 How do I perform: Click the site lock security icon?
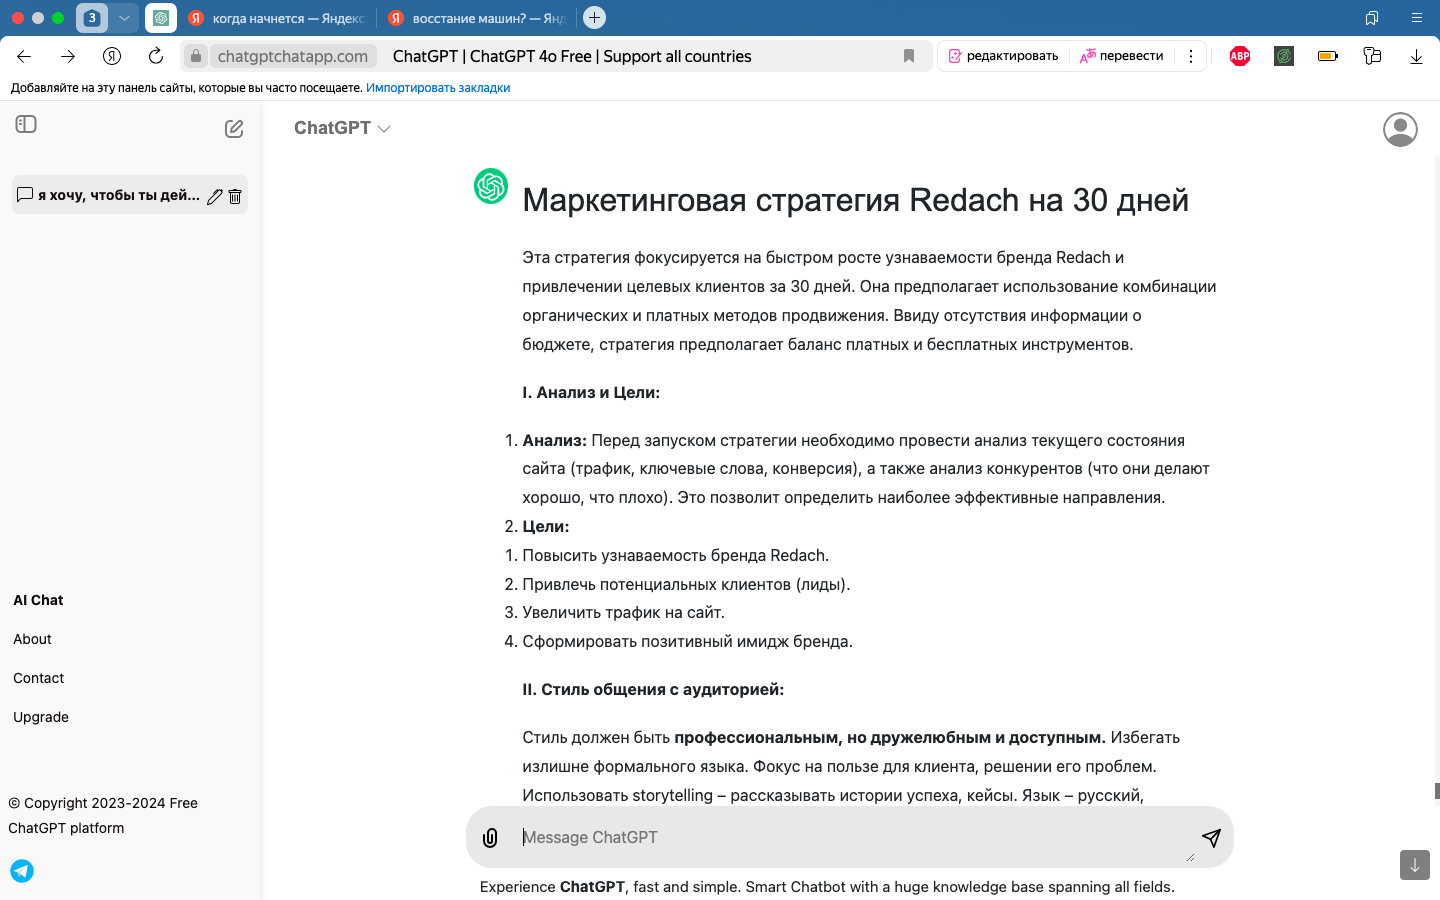pyautogui.click(x=196, y=56)
